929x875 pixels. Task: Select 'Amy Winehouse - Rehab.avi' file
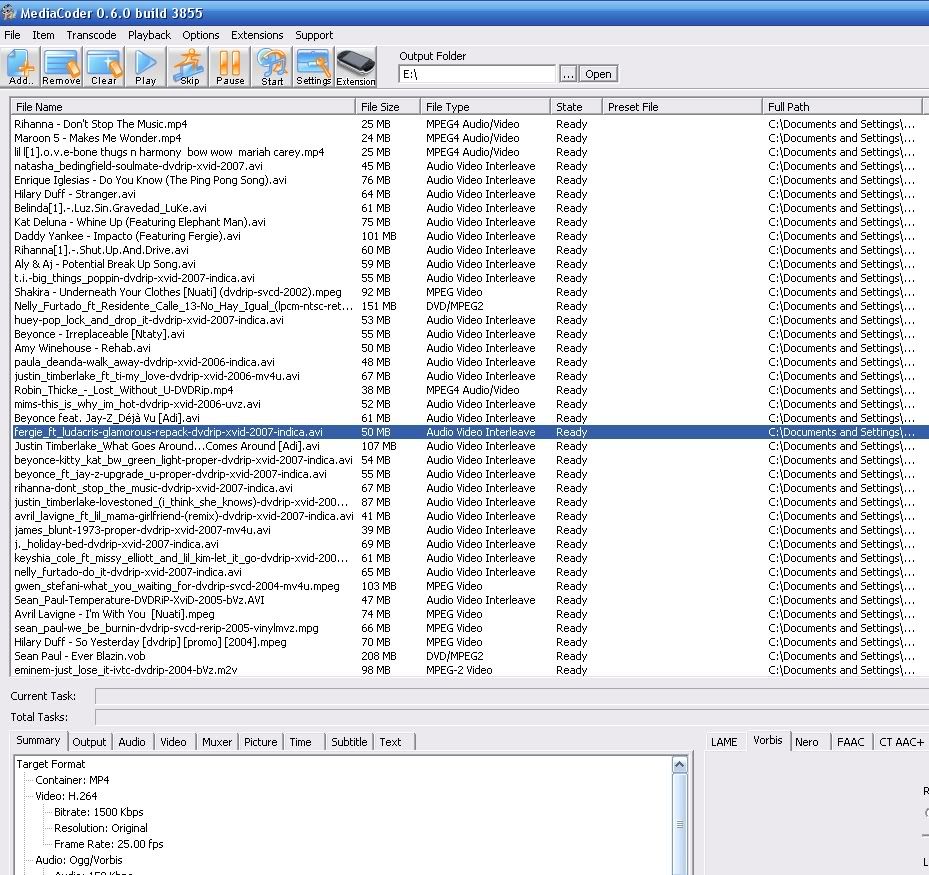(x=468, y=348)
